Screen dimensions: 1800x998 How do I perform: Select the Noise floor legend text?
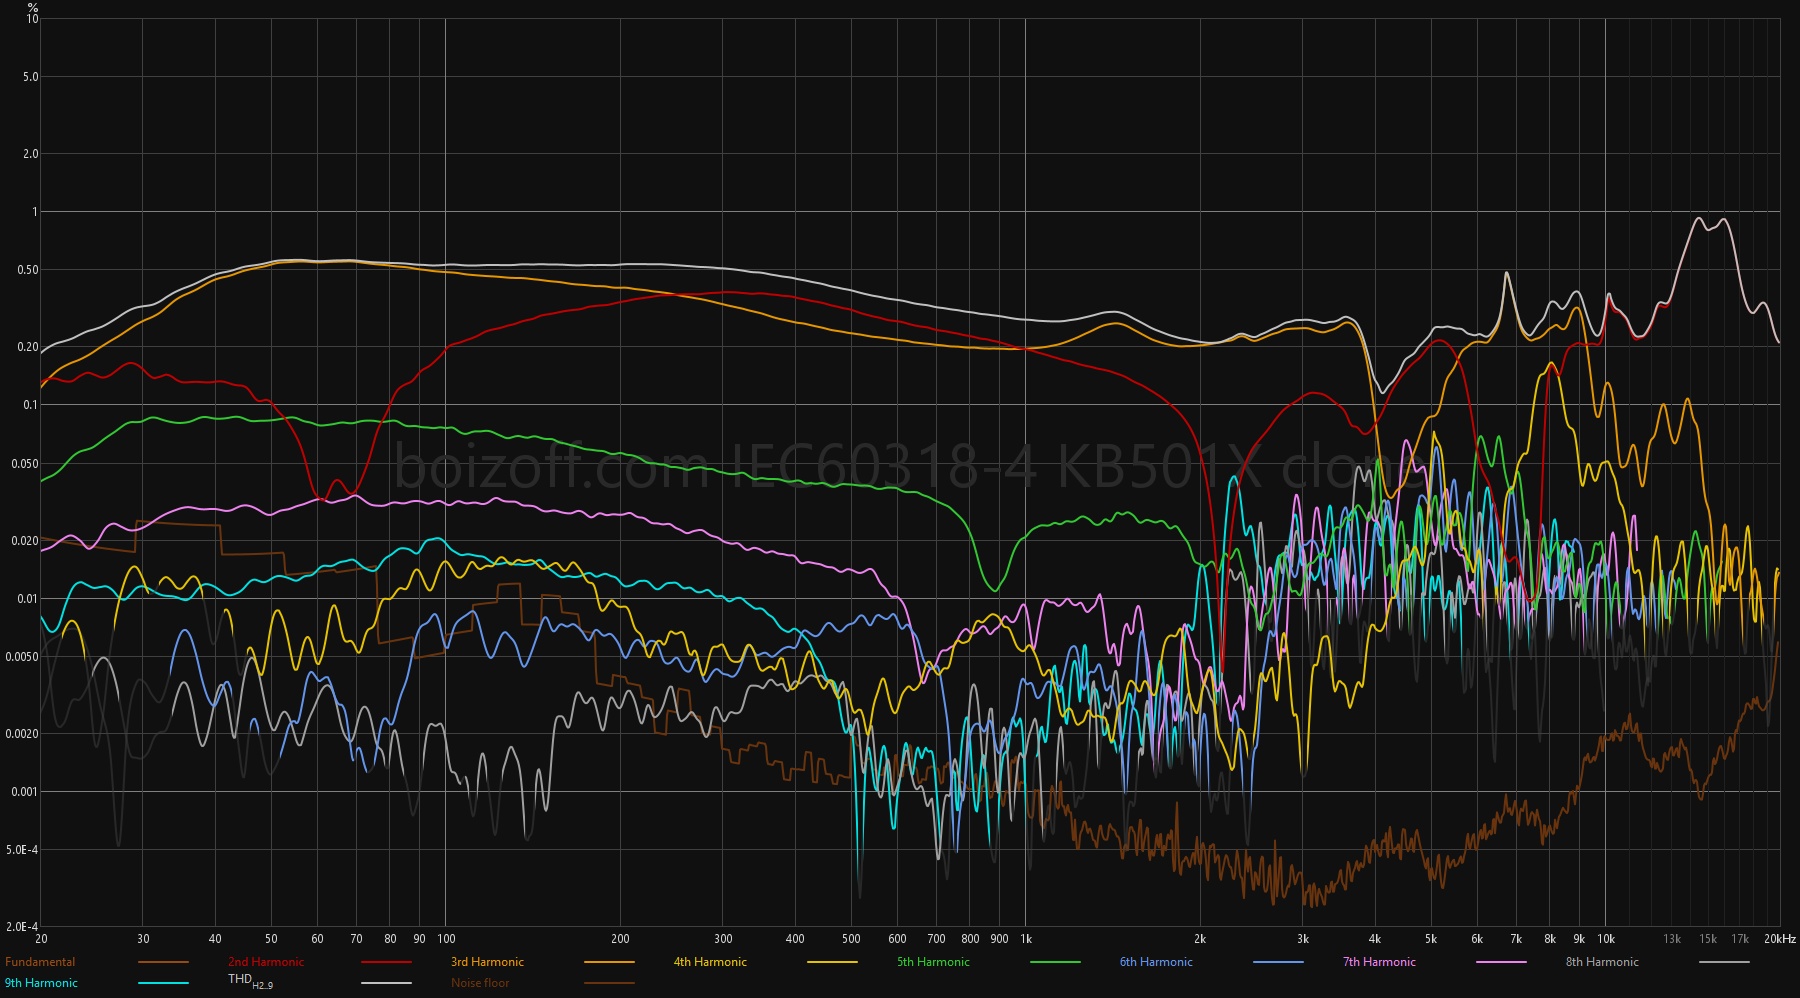(x=480, y=983)
